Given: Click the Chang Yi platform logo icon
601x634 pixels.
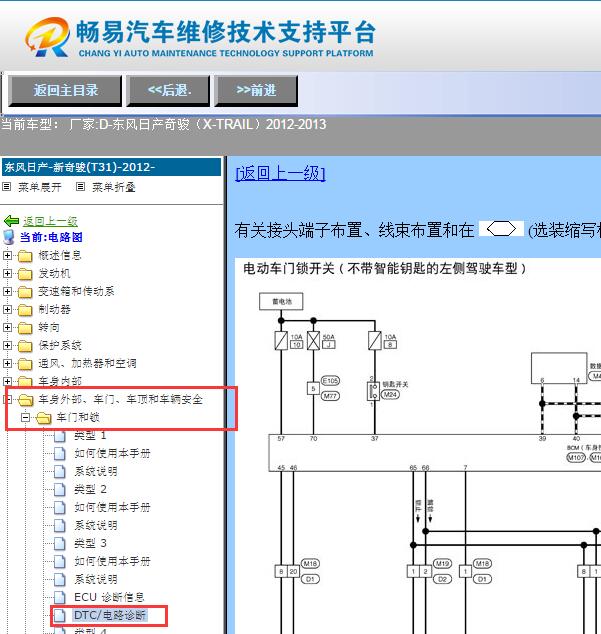Looking at the screenshot, I should 48,36.
